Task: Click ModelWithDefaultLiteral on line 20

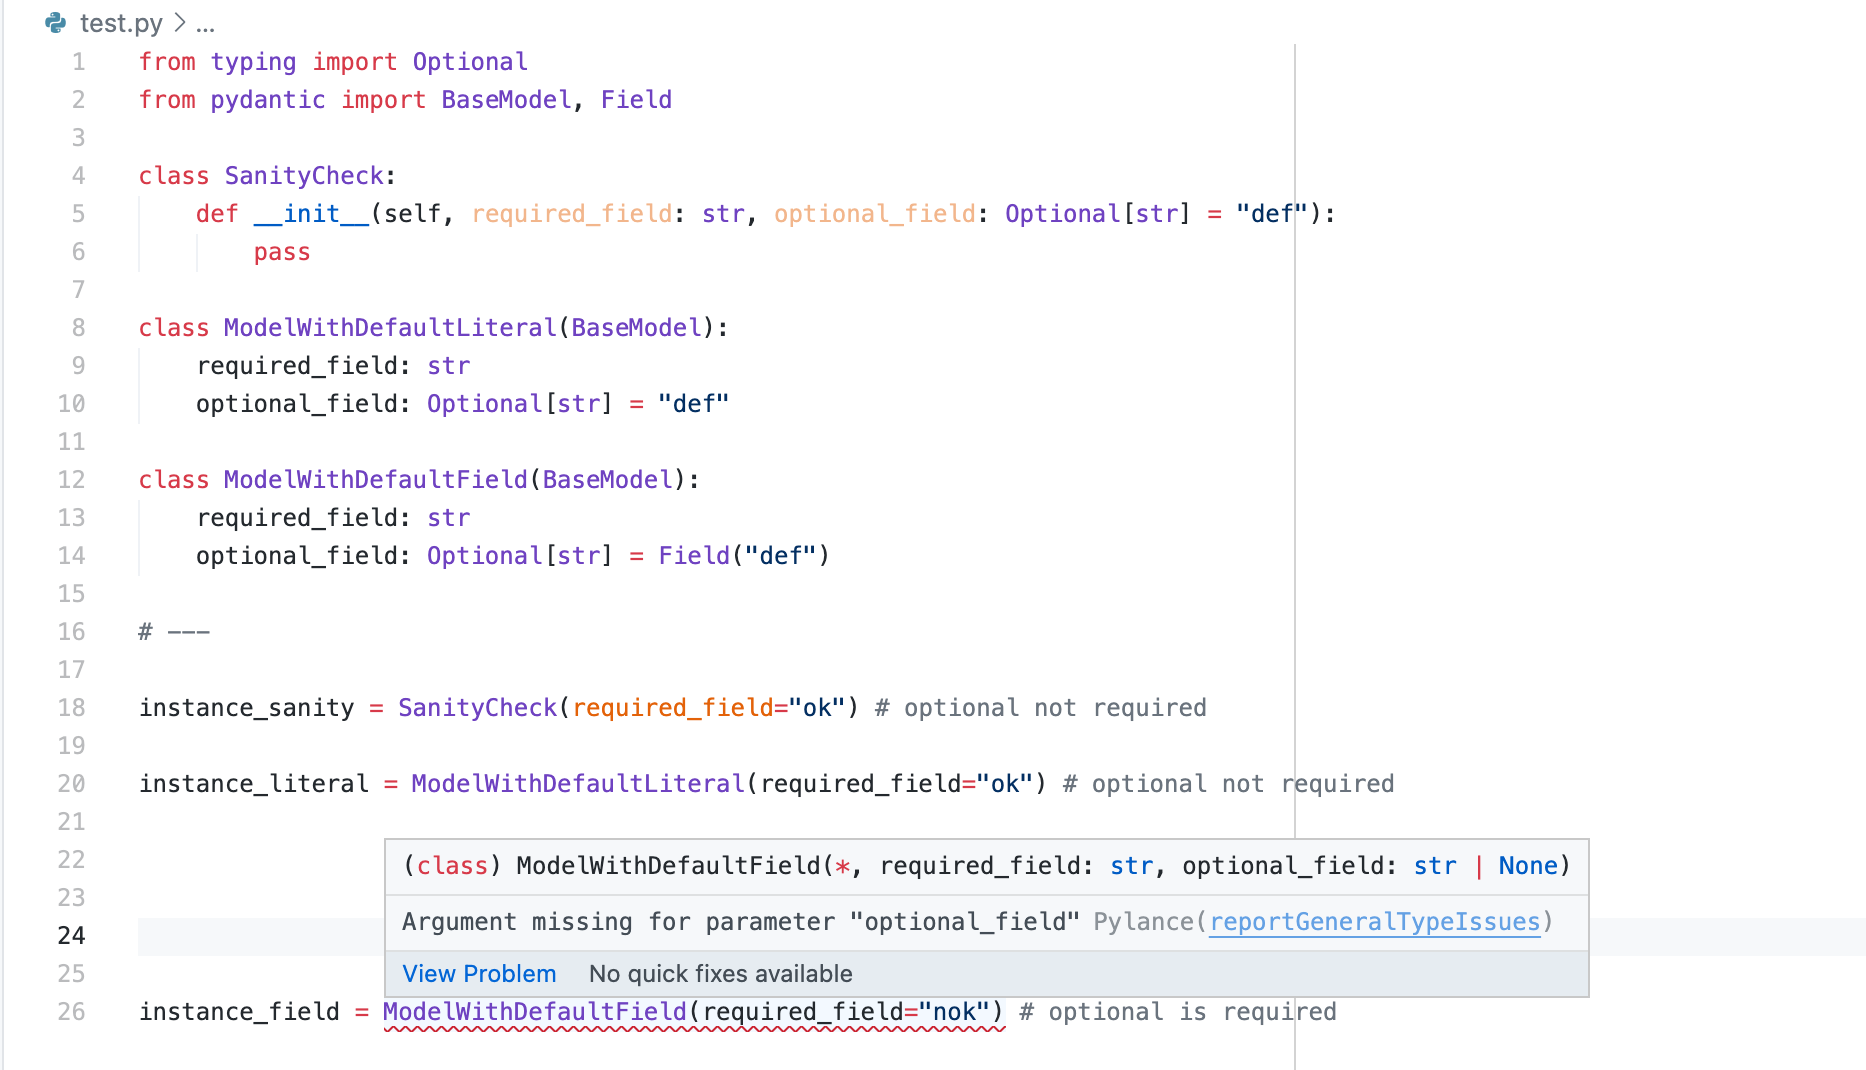Action: (x=577, y=783)
